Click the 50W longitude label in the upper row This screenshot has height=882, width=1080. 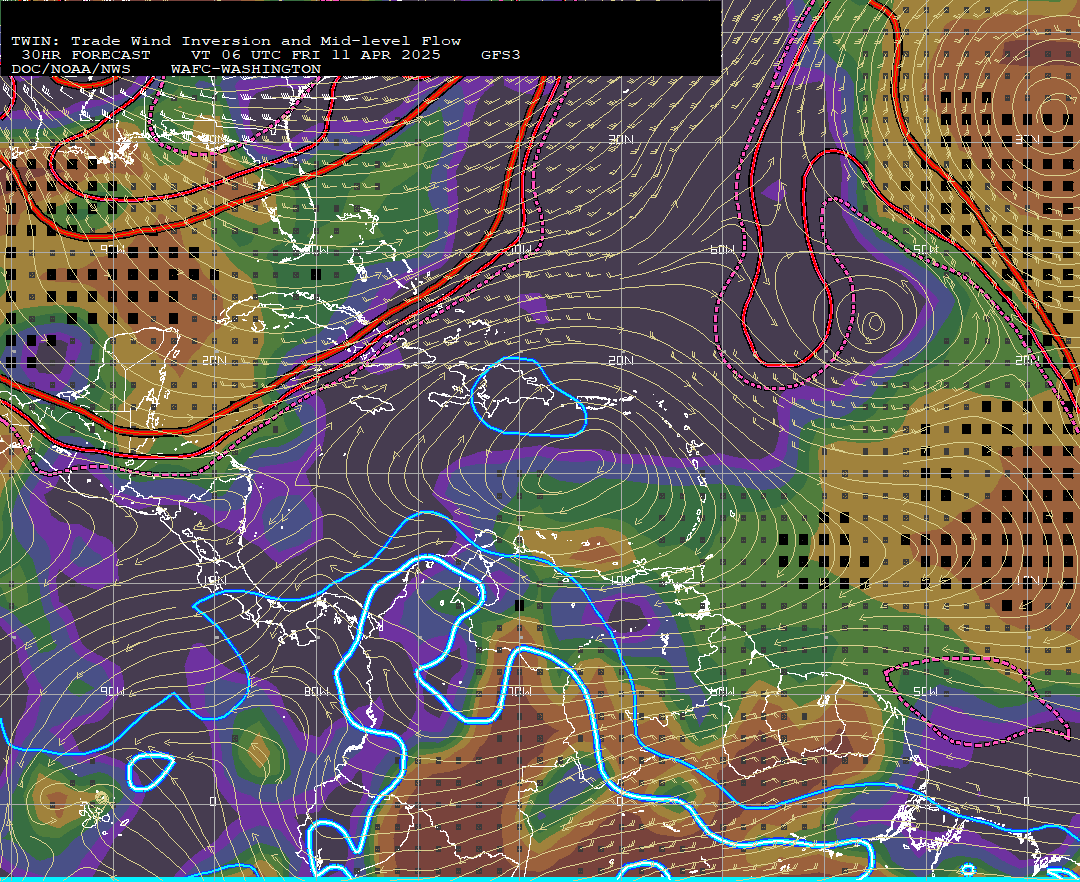coord(925,249)
